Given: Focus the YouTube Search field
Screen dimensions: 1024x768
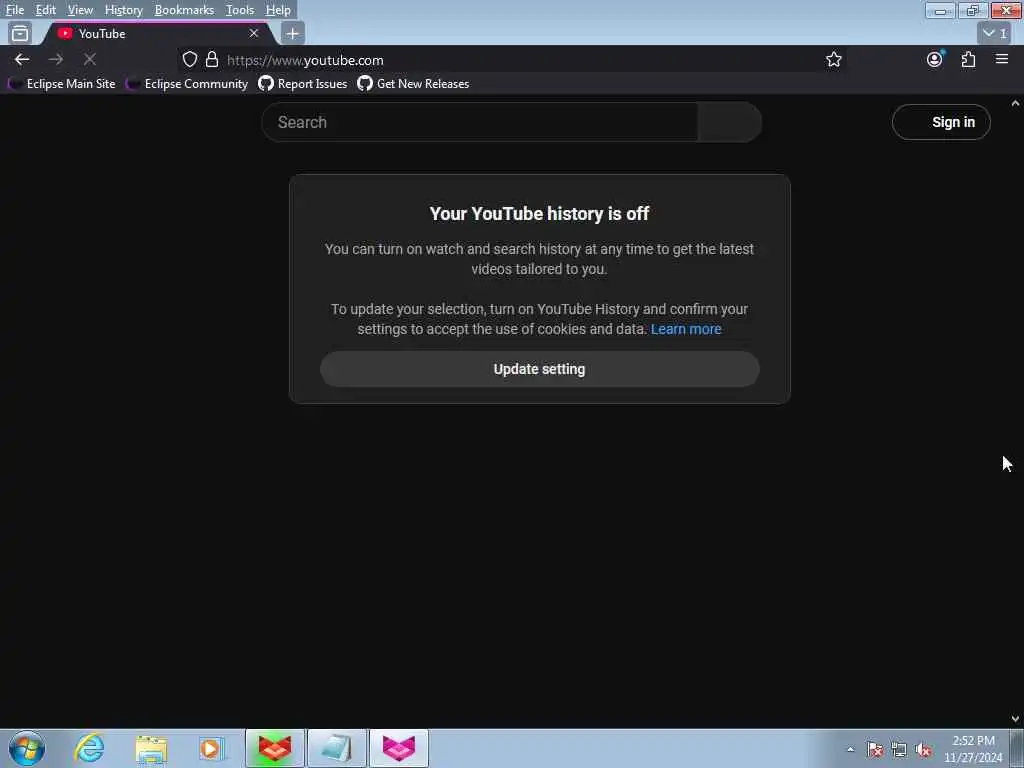Looking at the screenshot, I should [x=480, y=122].
